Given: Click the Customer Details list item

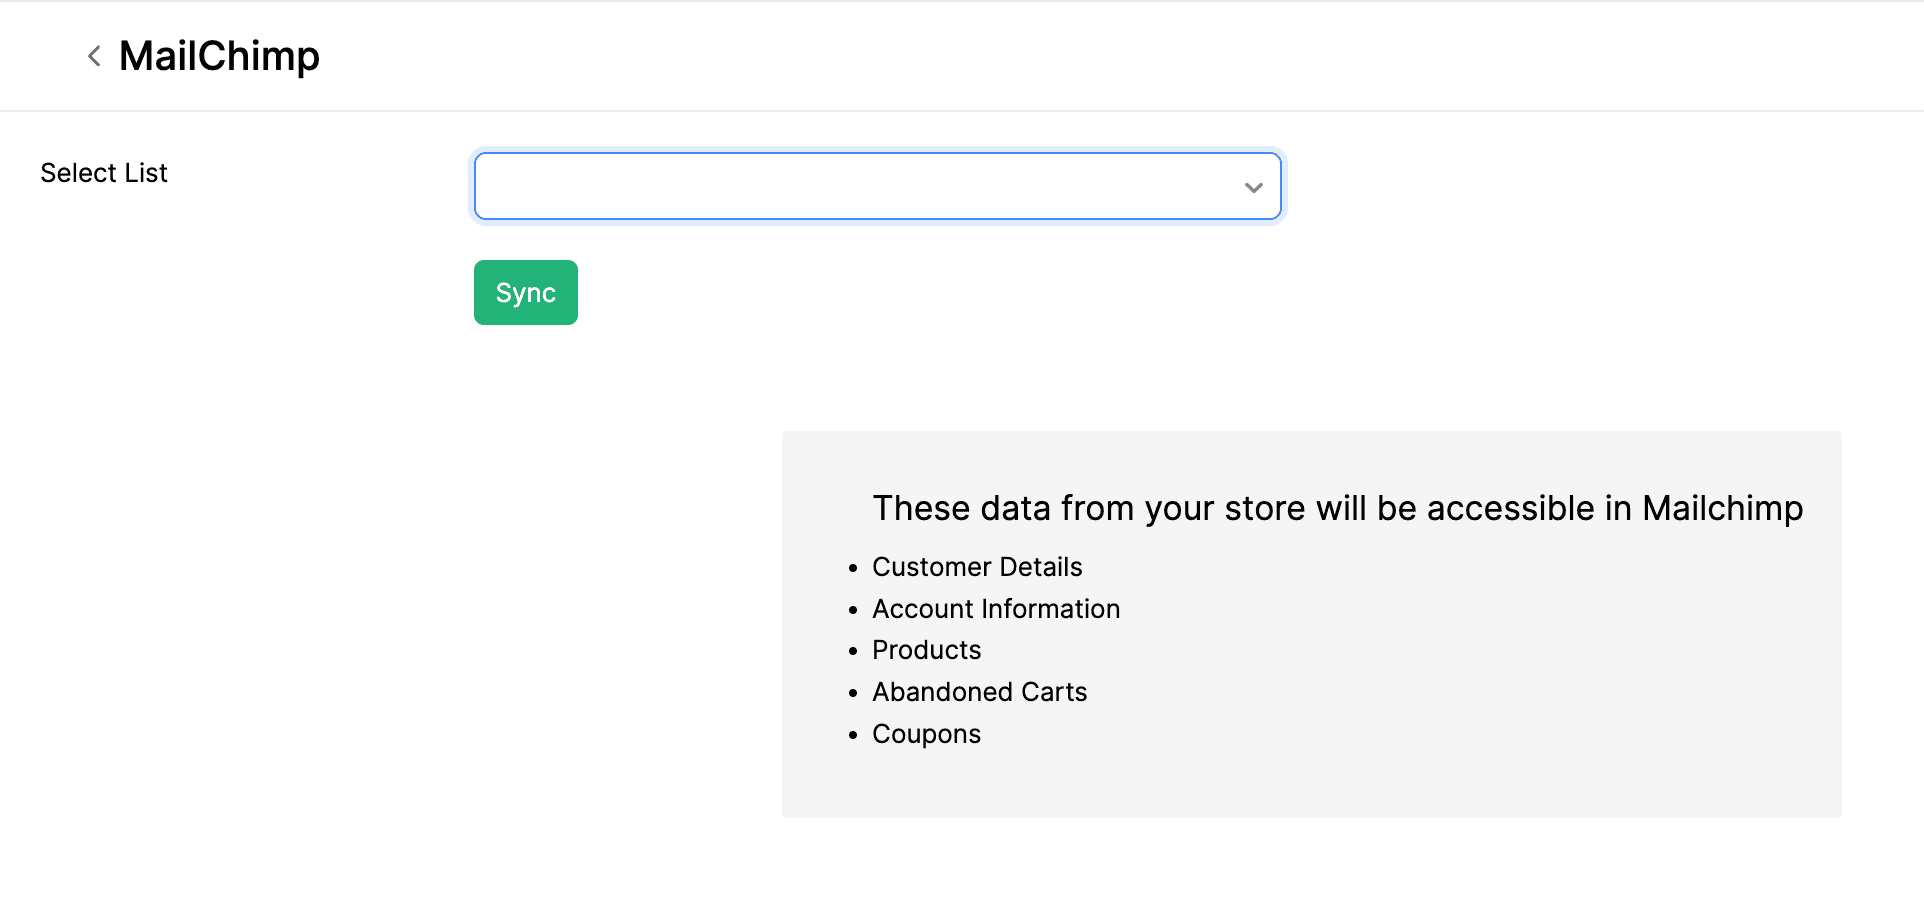Looking at the screenshot, I should pos(977,567).
